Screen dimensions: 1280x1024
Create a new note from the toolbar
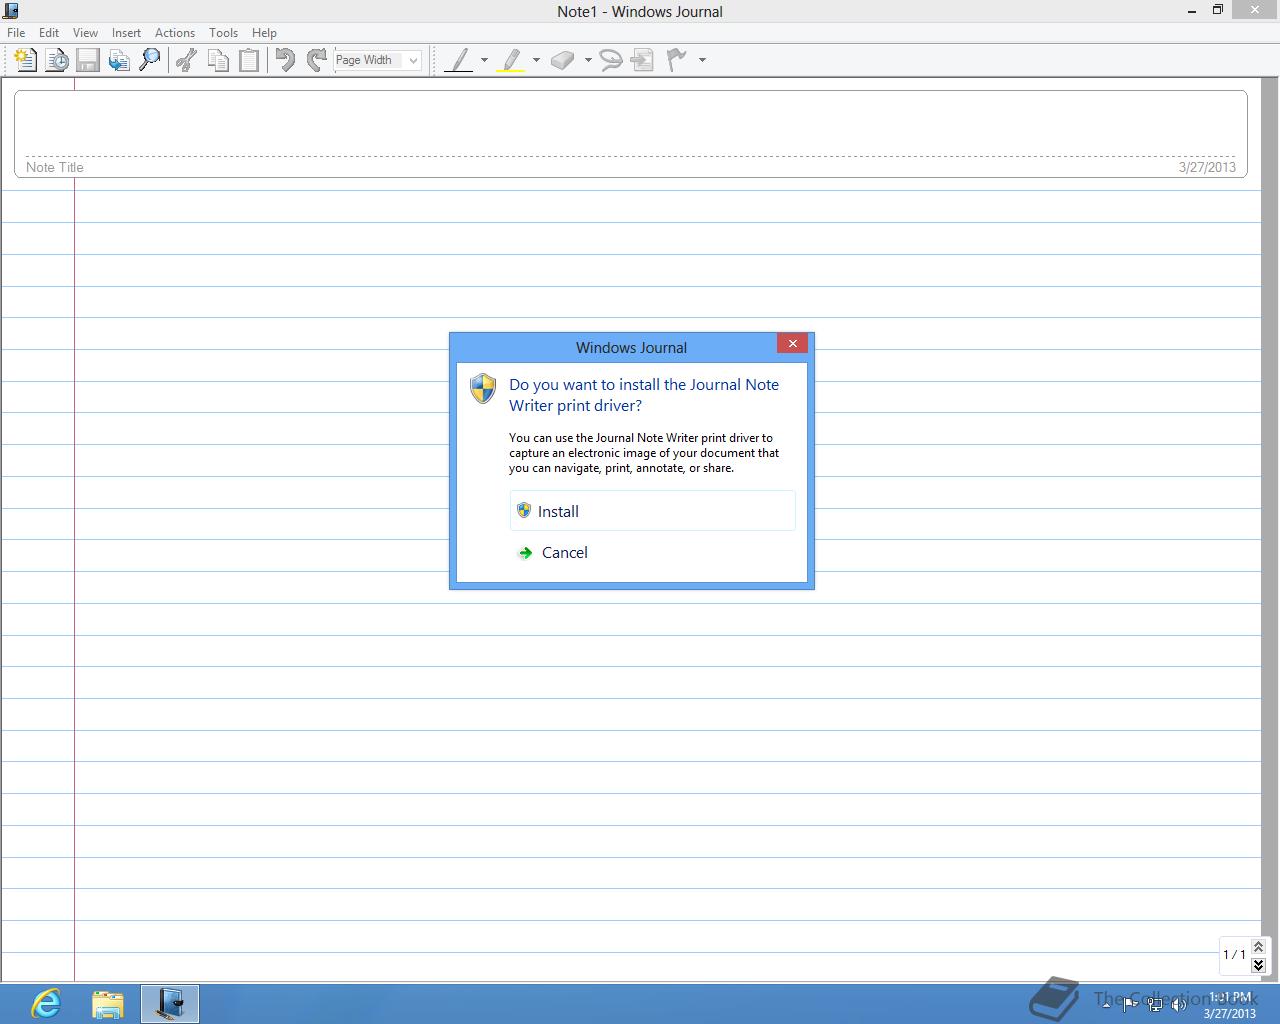coord(26,60)
